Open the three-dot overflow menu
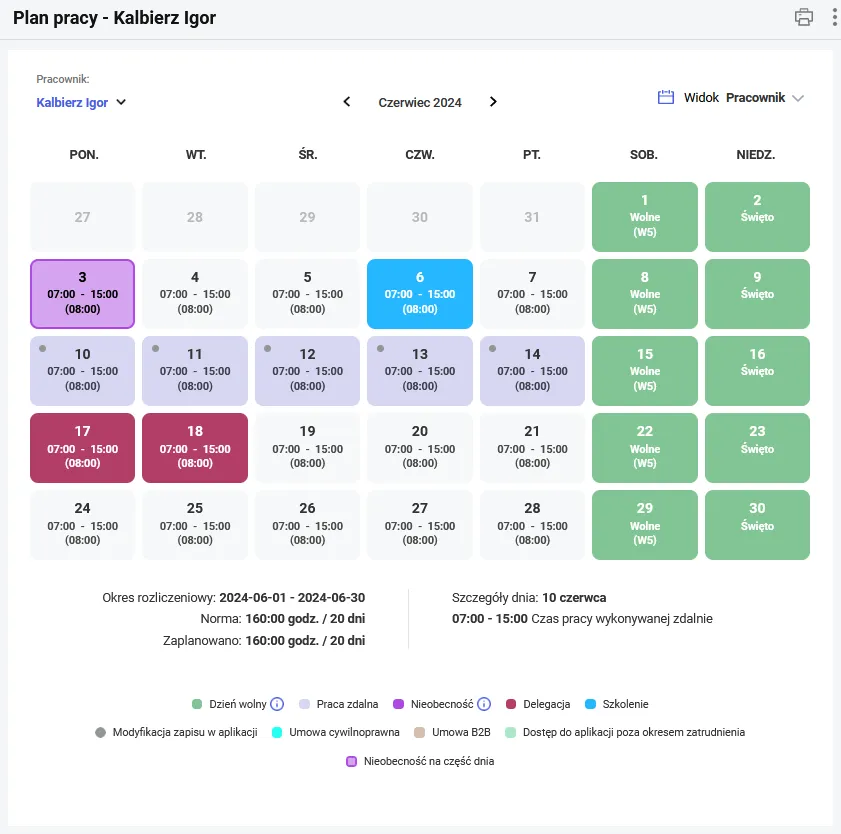 (834, 17)
